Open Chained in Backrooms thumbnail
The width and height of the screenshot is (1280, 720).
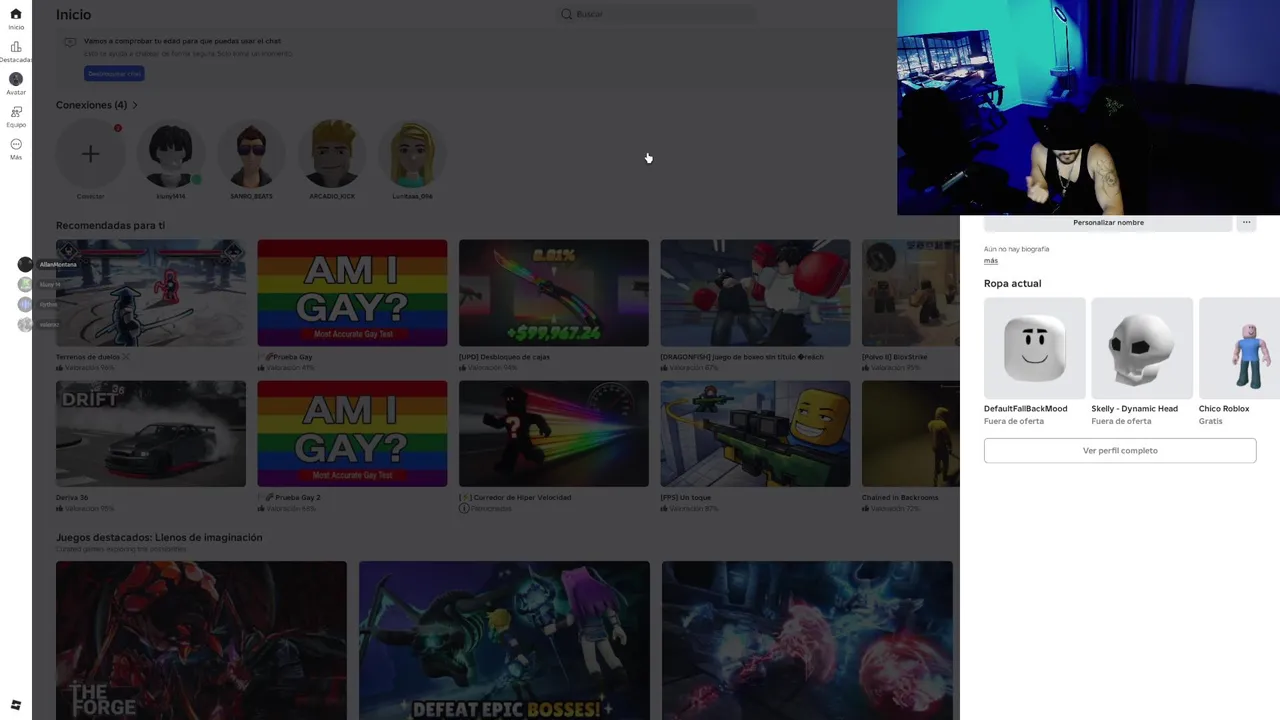[911, 434]
